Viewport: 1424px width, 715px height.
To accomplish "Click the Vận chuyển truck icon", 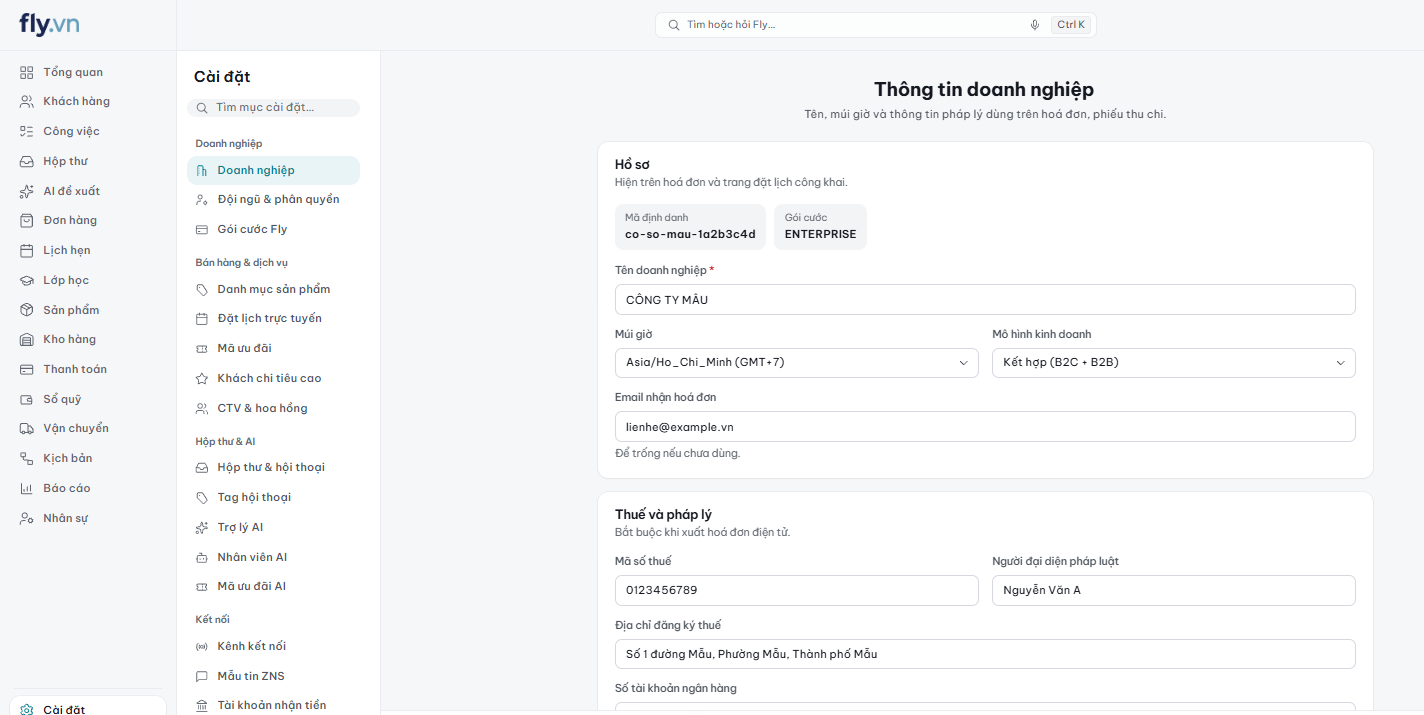I will [x=27, y=428].
